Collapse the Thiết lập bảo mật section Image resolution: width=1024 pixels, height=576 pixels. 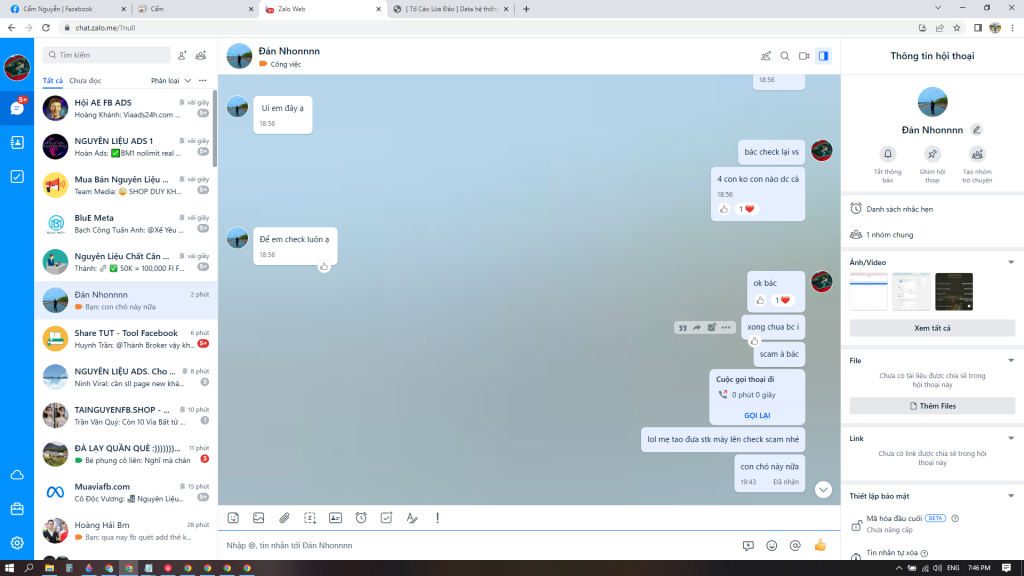tap(1011, 496)
